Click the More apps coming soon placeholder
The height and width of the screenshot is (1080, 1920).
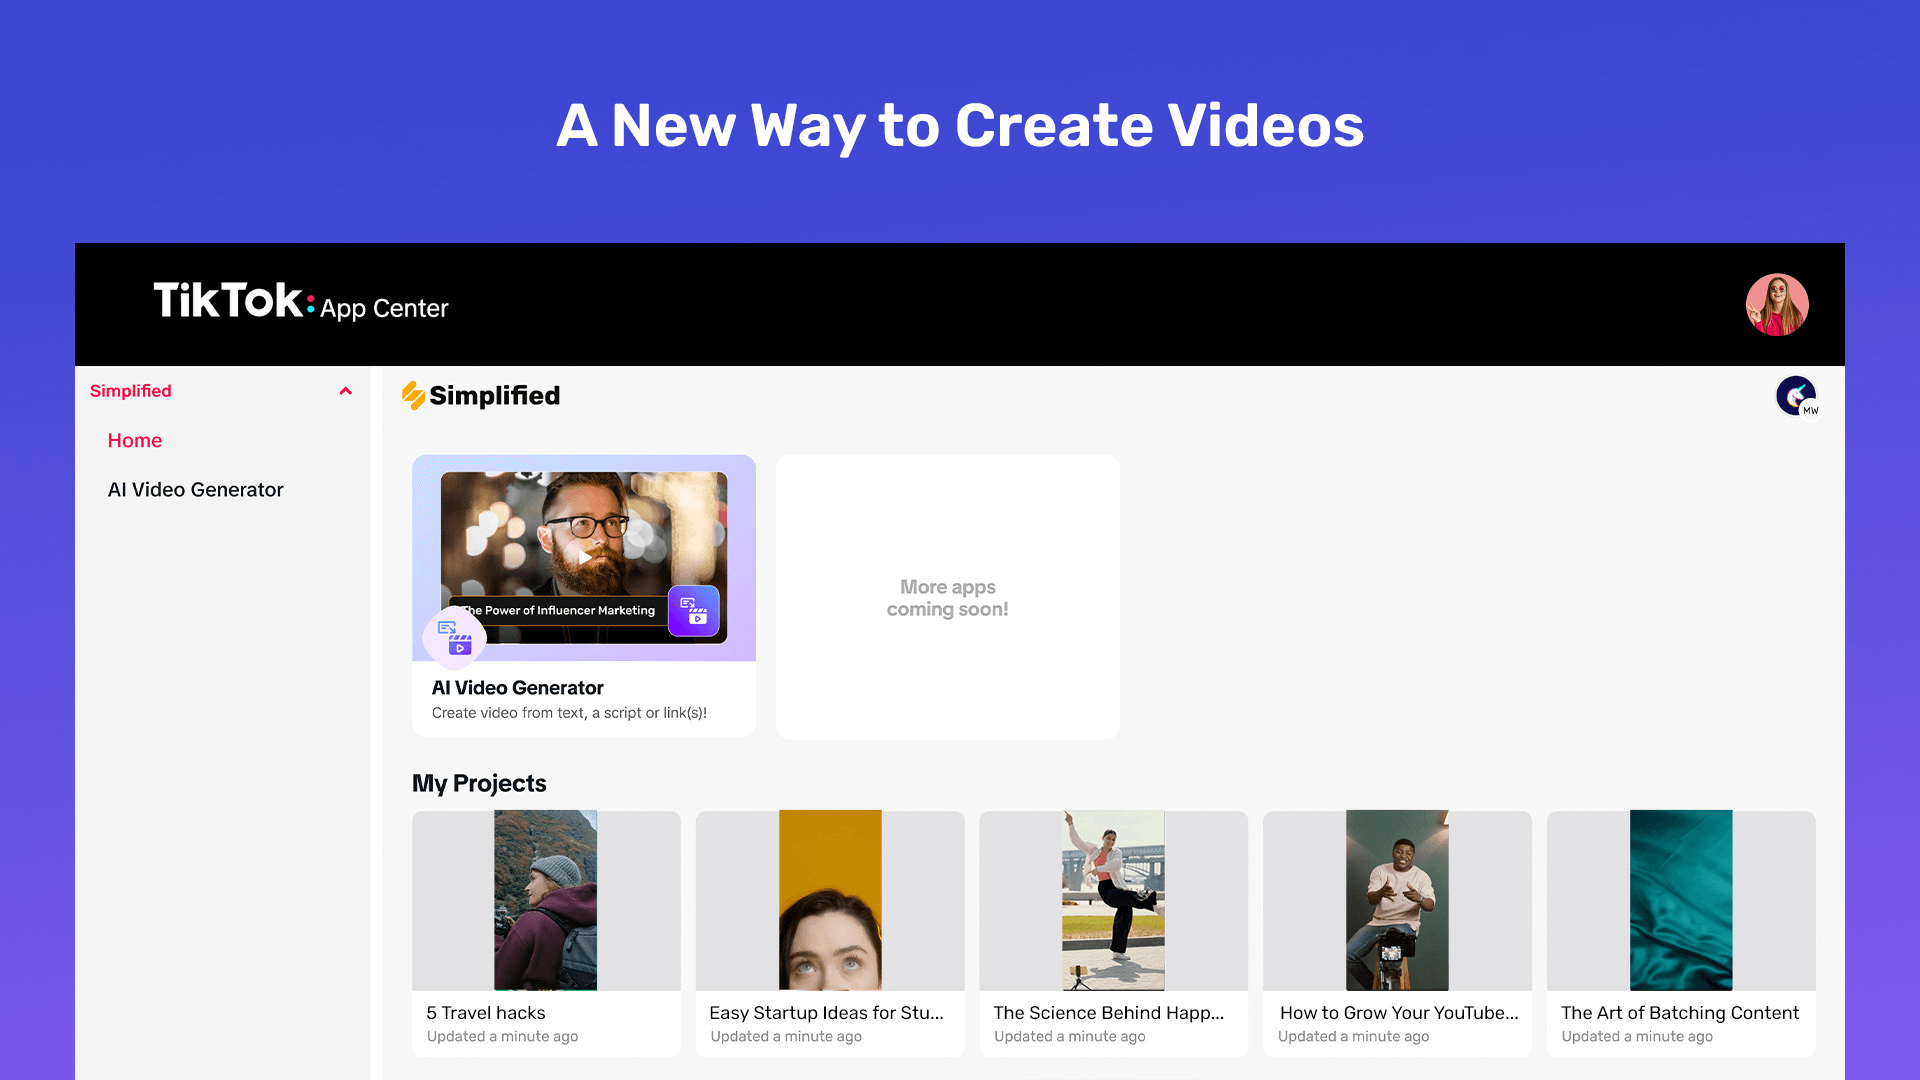pyautogui.click(x=947, y=596)
